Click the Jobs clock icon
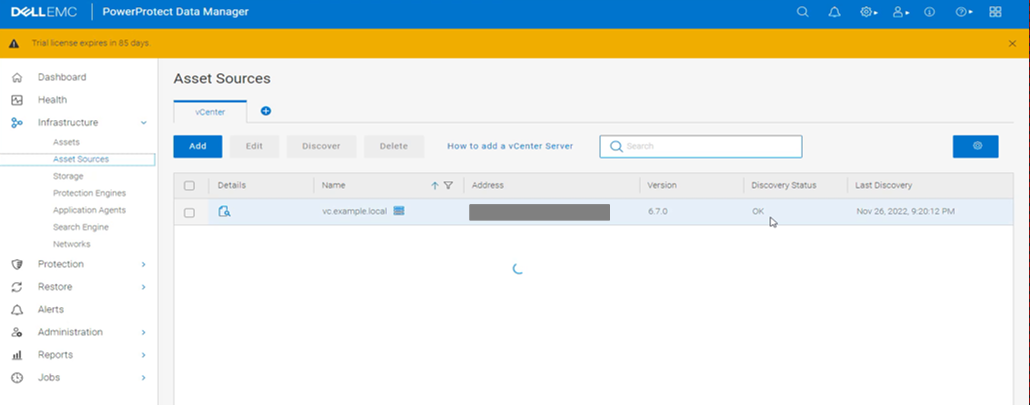Image resolution: width=1030 pixels, height=405 pixels. click(18, 377)
